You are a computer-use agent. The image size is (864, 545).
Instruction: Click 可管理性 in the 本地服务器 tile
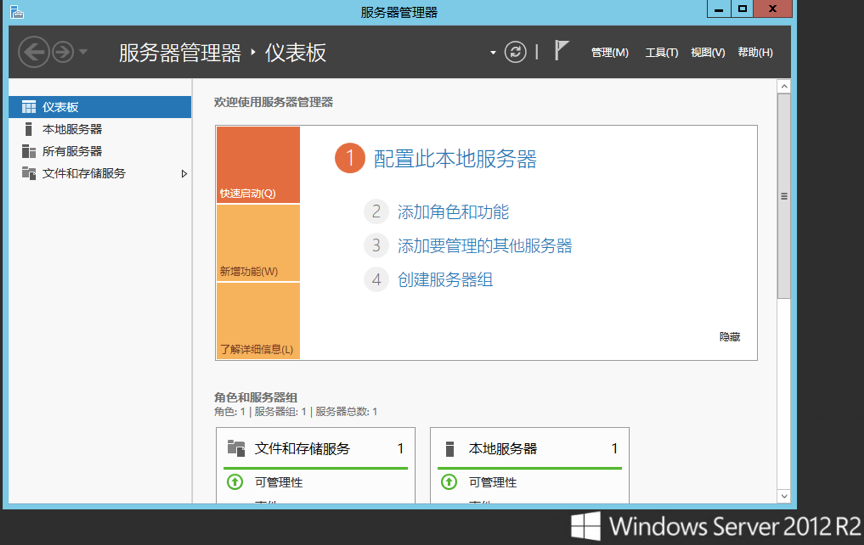493,482
